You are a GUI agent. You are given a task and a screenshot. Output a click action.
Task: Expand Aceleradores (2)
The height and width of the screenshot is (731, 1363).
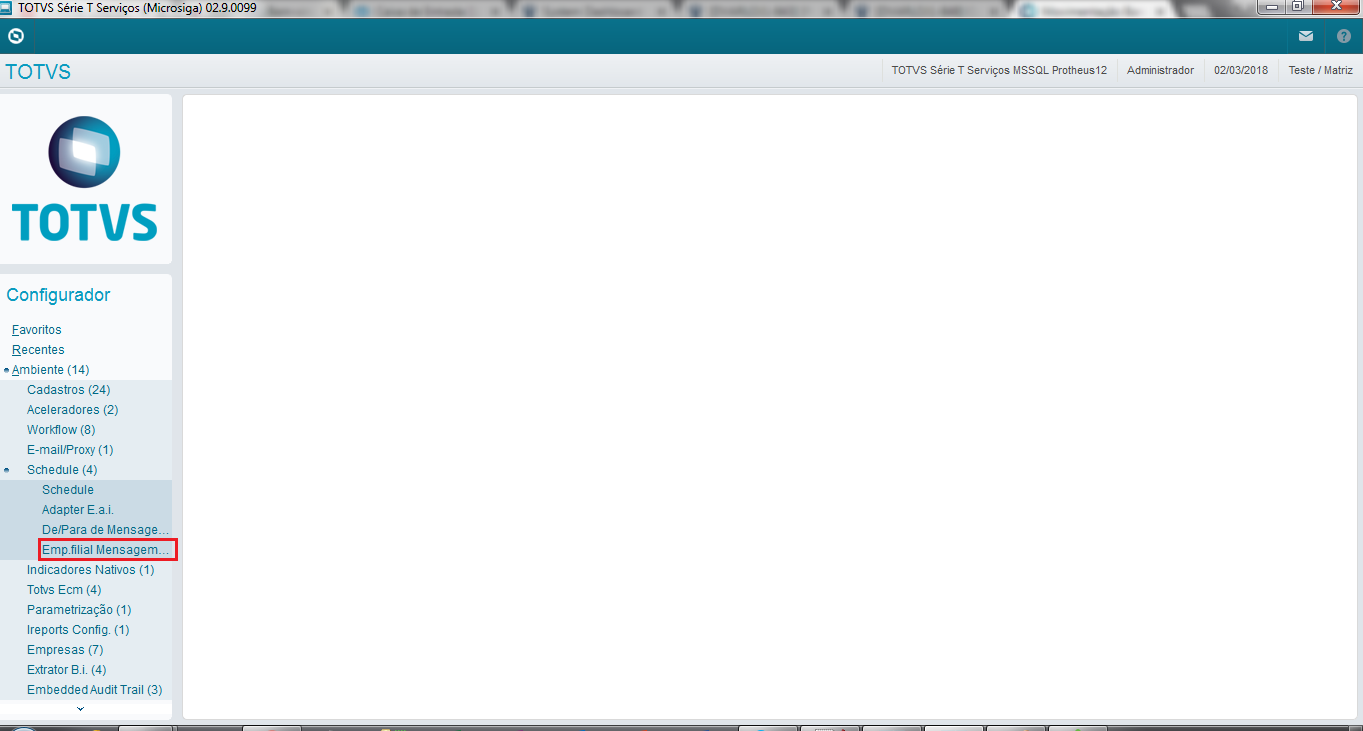[73, 410]
